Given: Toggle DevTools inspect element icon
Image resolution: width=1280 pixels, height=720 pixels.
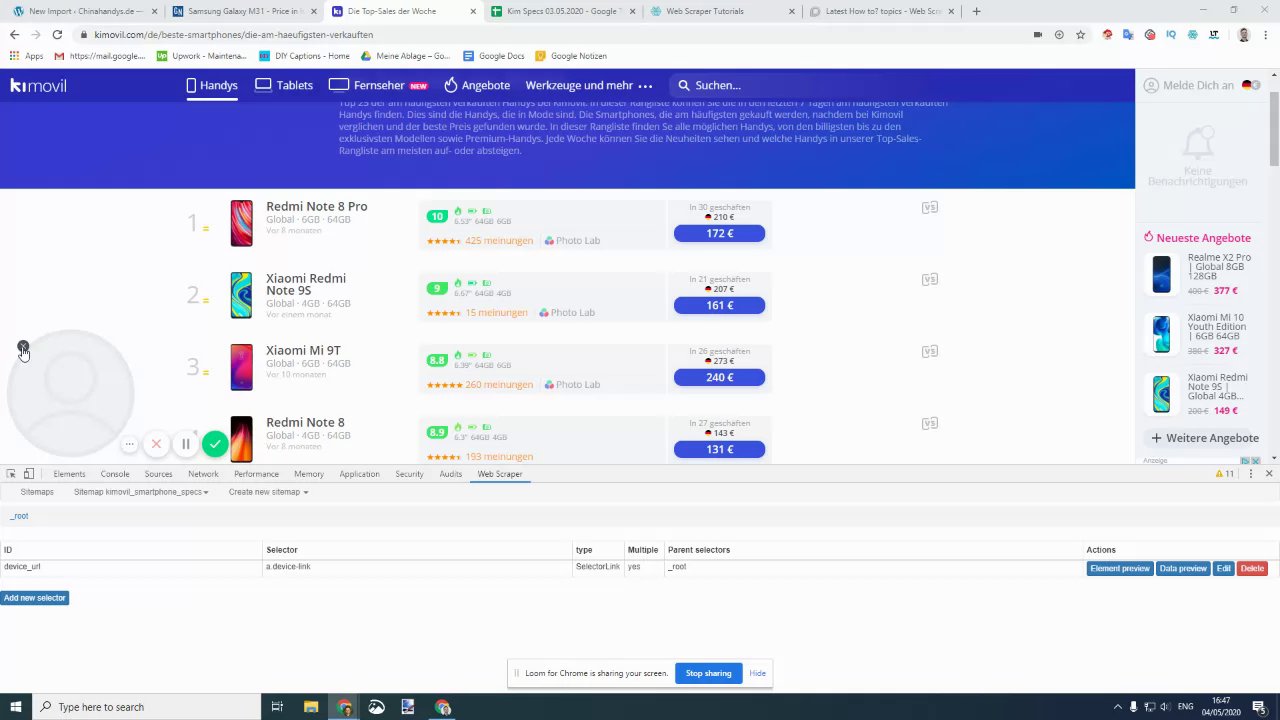Looking at the screenshot, I should [11, 474].
